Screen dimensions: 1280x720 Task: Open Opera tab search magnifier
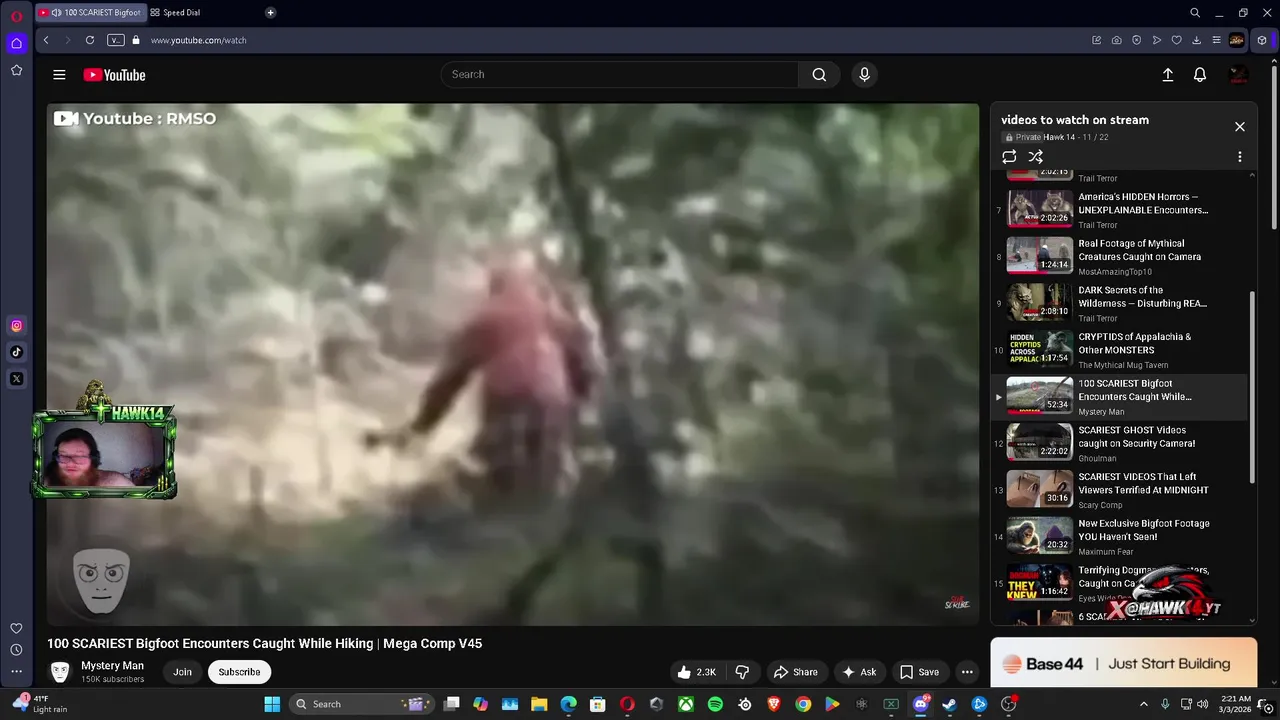(1195, 13)
